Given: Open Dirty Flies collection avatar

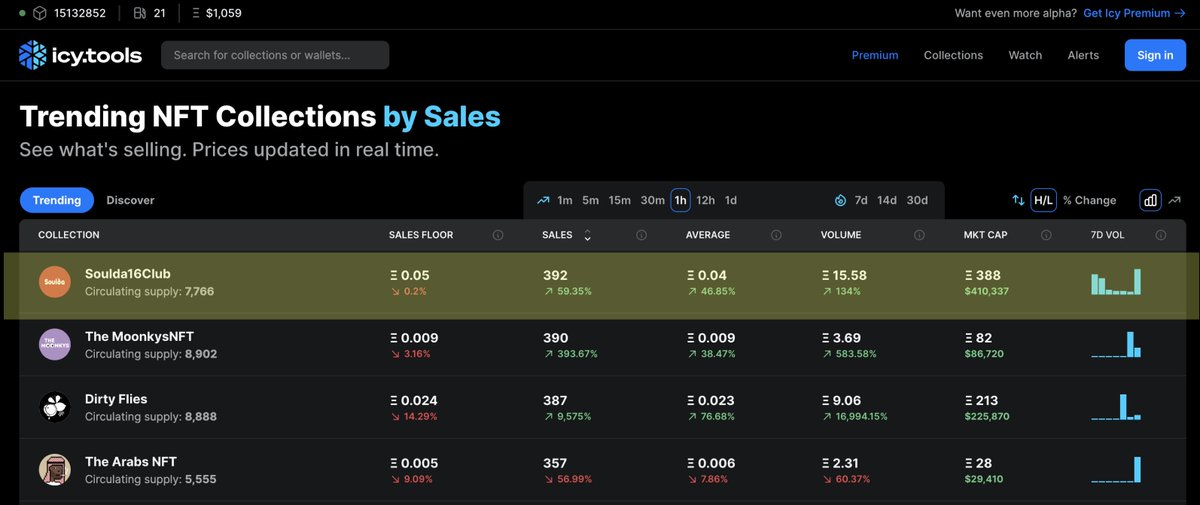Looking at the screenshot, I should (55, 407).
